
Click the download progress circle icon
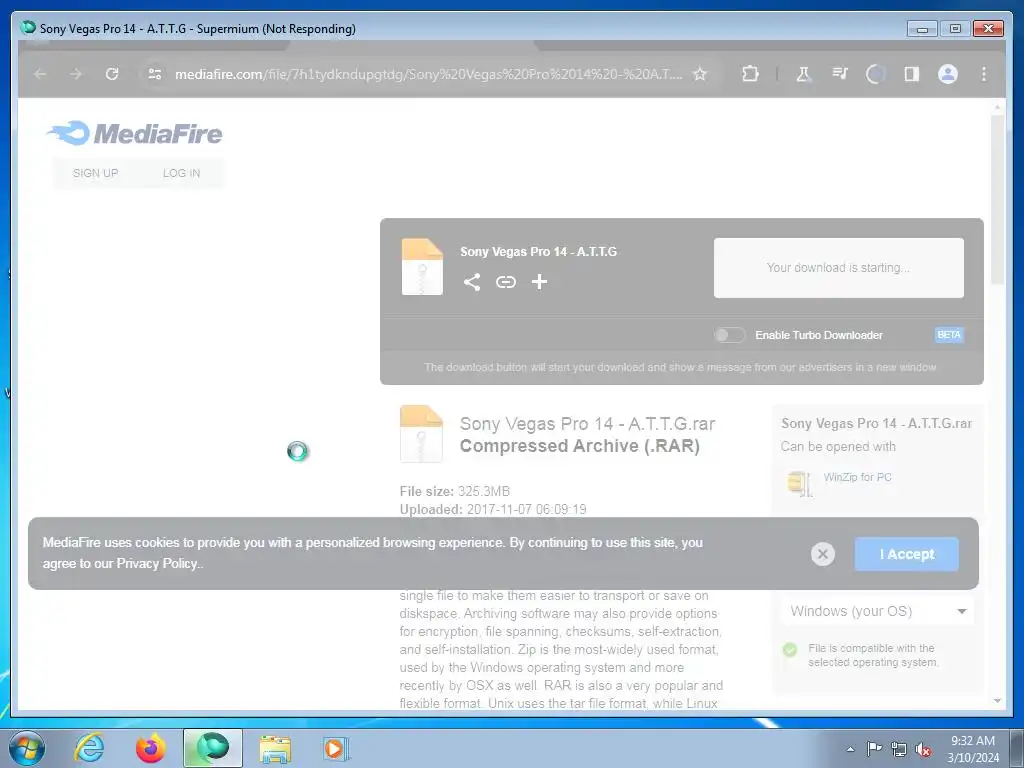click(875, 74)
